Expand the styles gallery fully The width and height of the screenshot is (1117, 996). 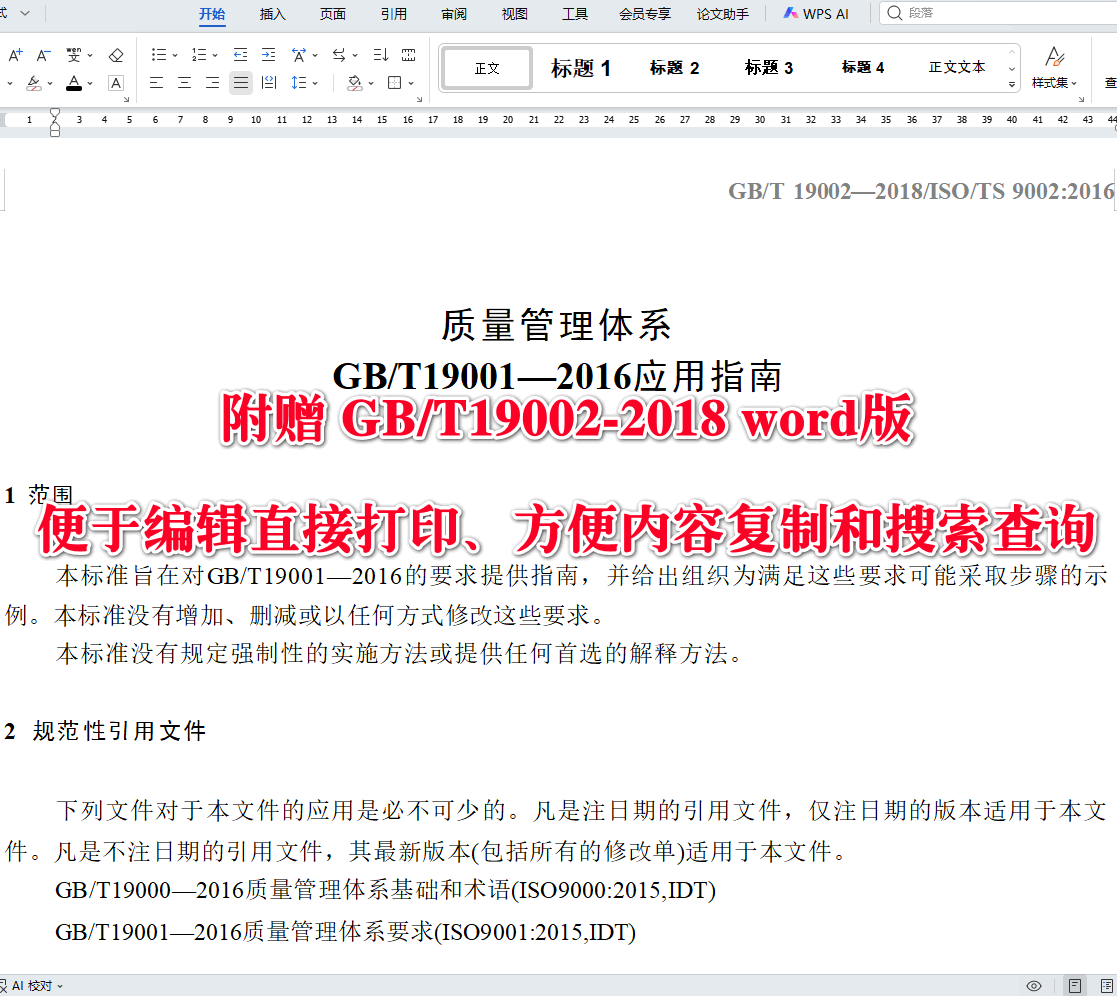[1012, 84]
